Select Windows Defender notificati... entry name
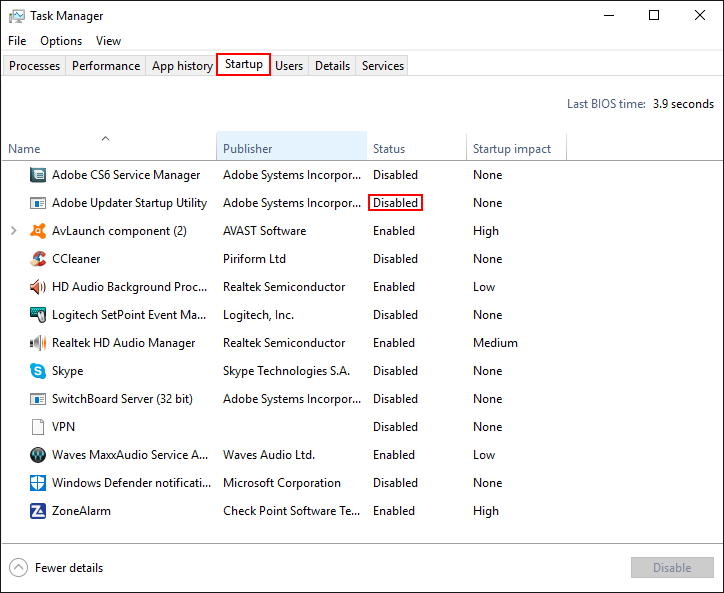This screenshot has height=593, width=724. tap(131, 483)
